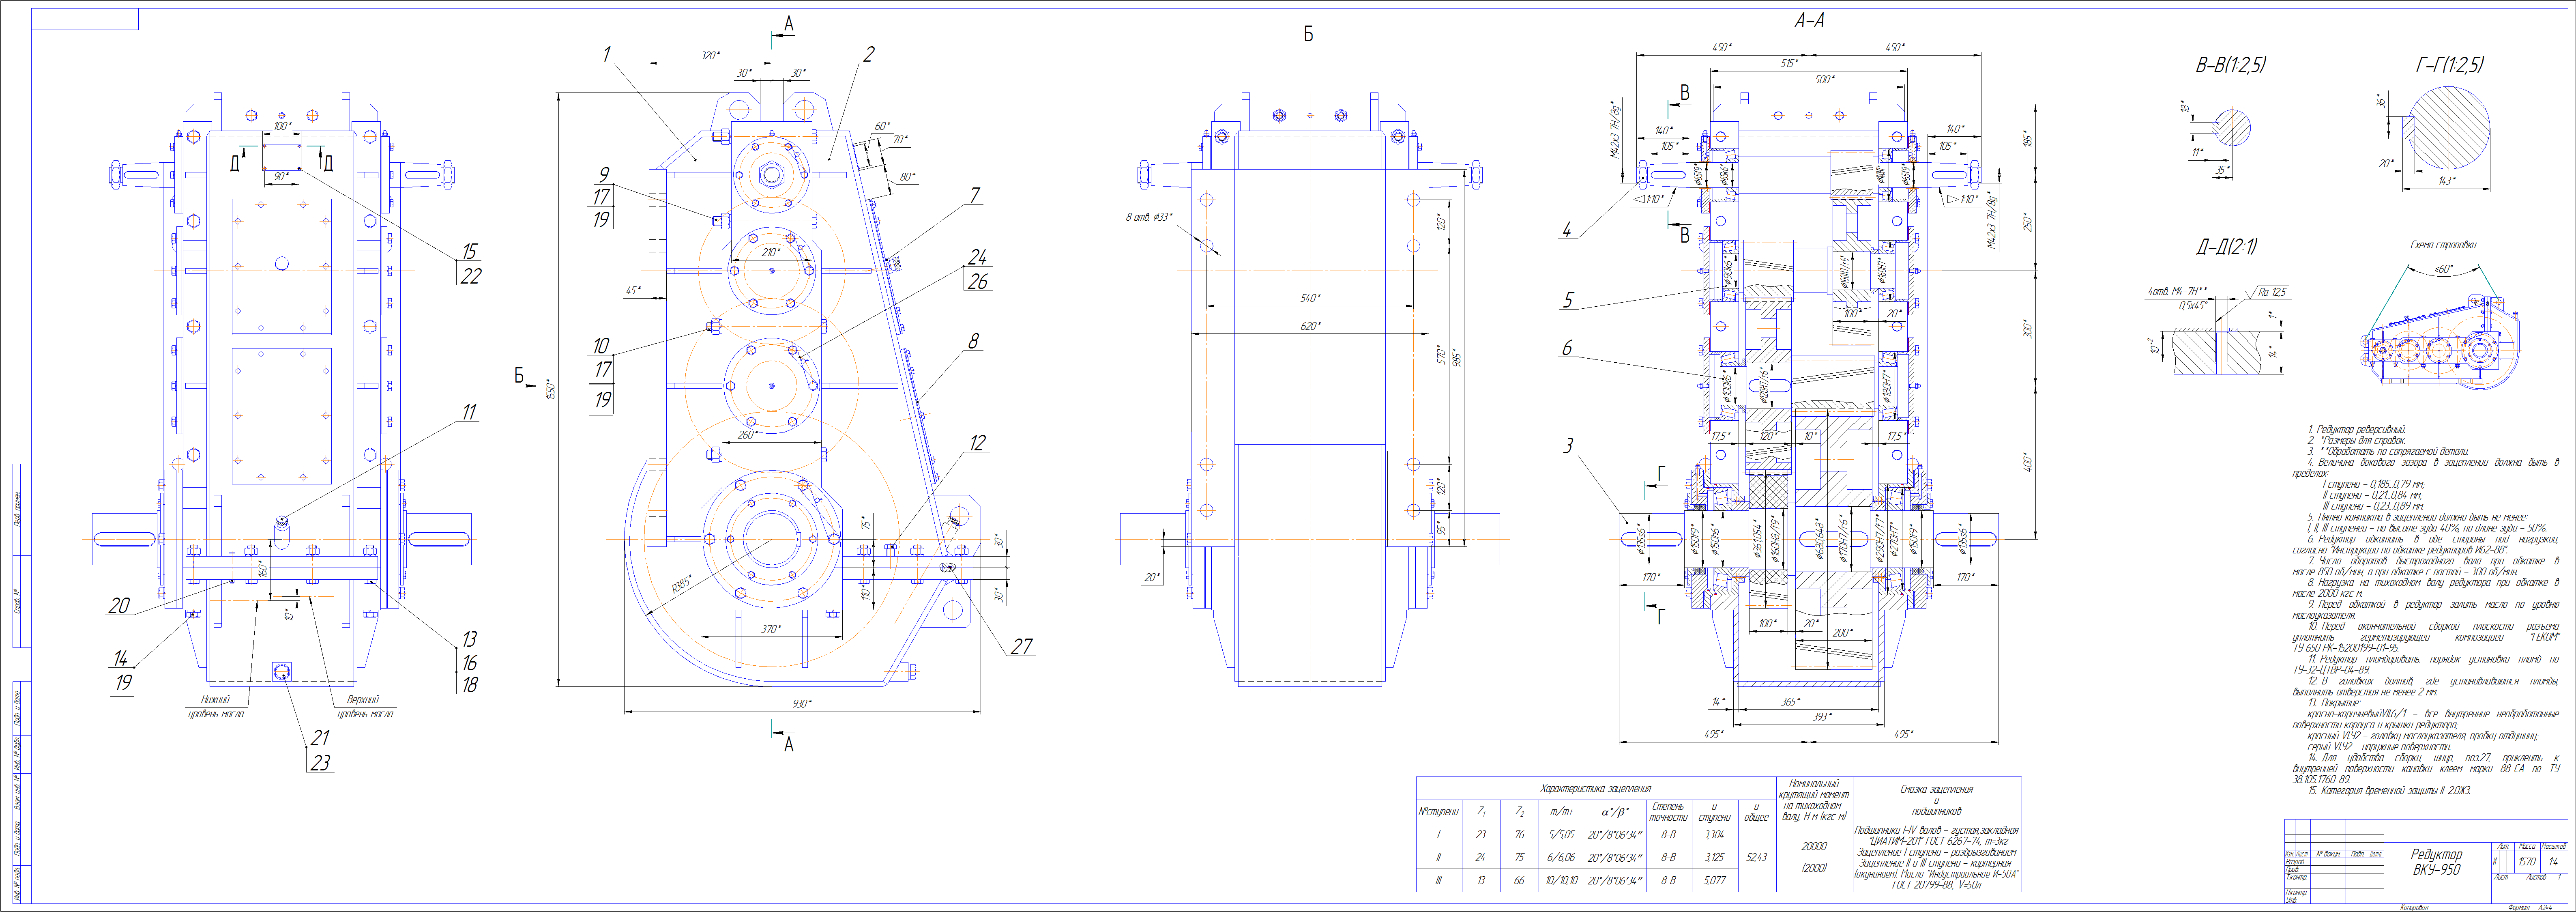The height and width of the screenshot is (912, 2576).
Task: Click the "540*" dimension in view Б
Action: [x=1310, y=298]
